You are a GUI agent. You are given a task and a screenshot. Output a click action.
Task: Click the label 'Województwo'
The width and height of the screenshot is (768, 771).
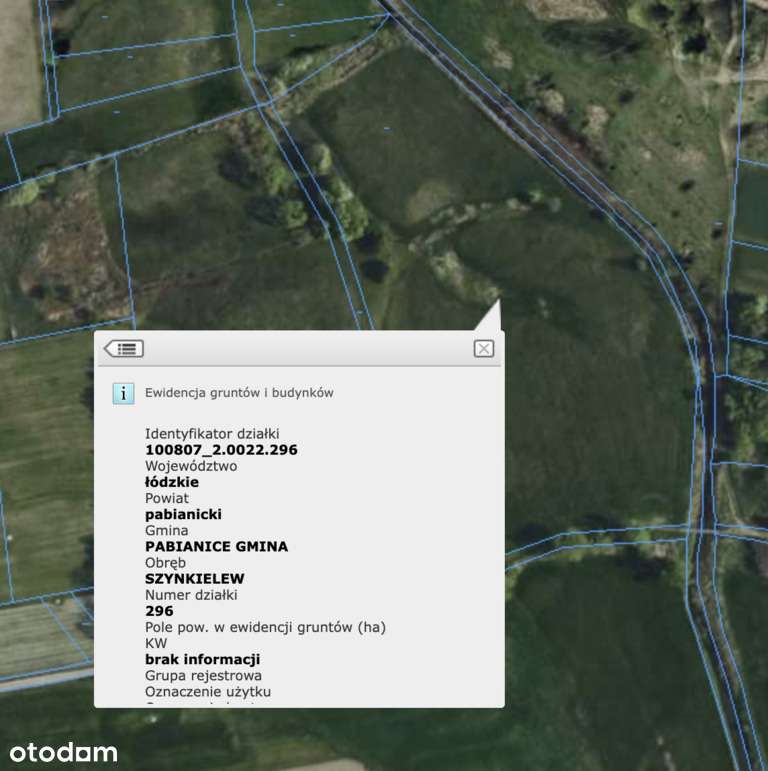pyautogui.click(x=191, y=466)
